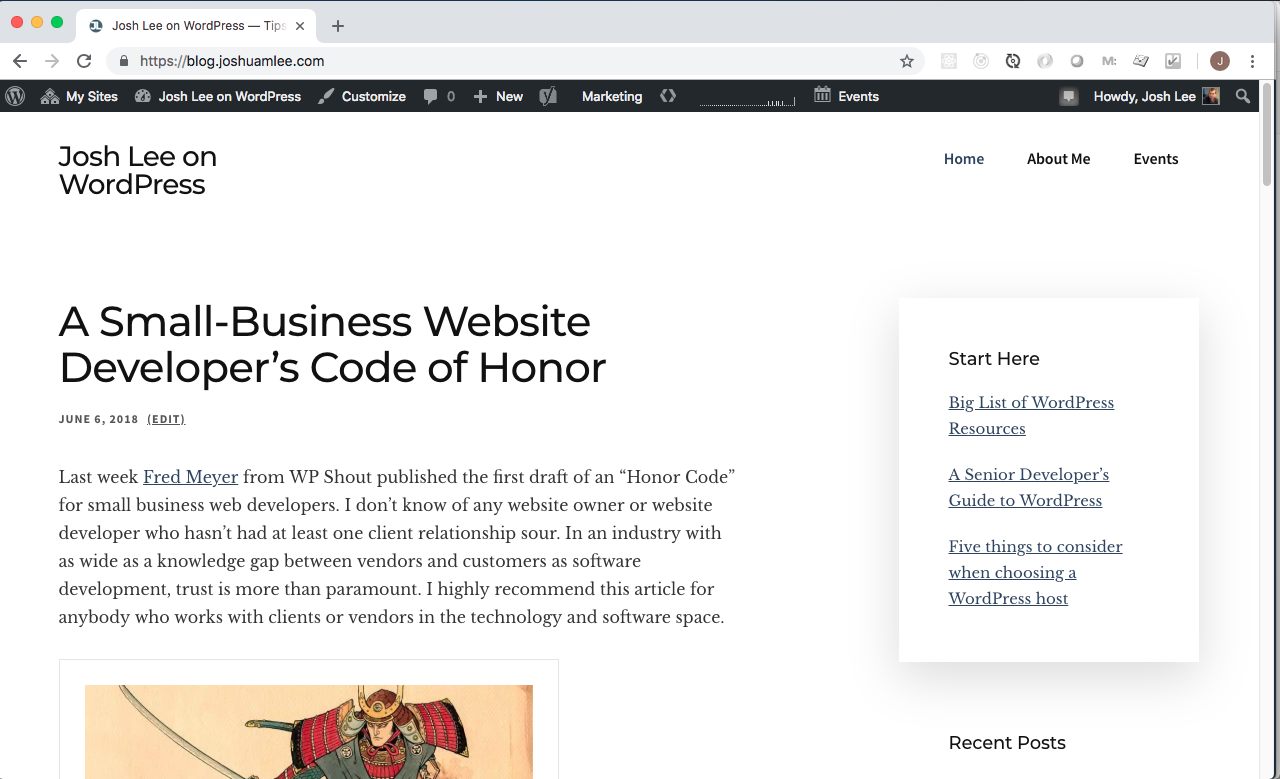Open A Senior Developer's Guide to WordPress

1028,487
